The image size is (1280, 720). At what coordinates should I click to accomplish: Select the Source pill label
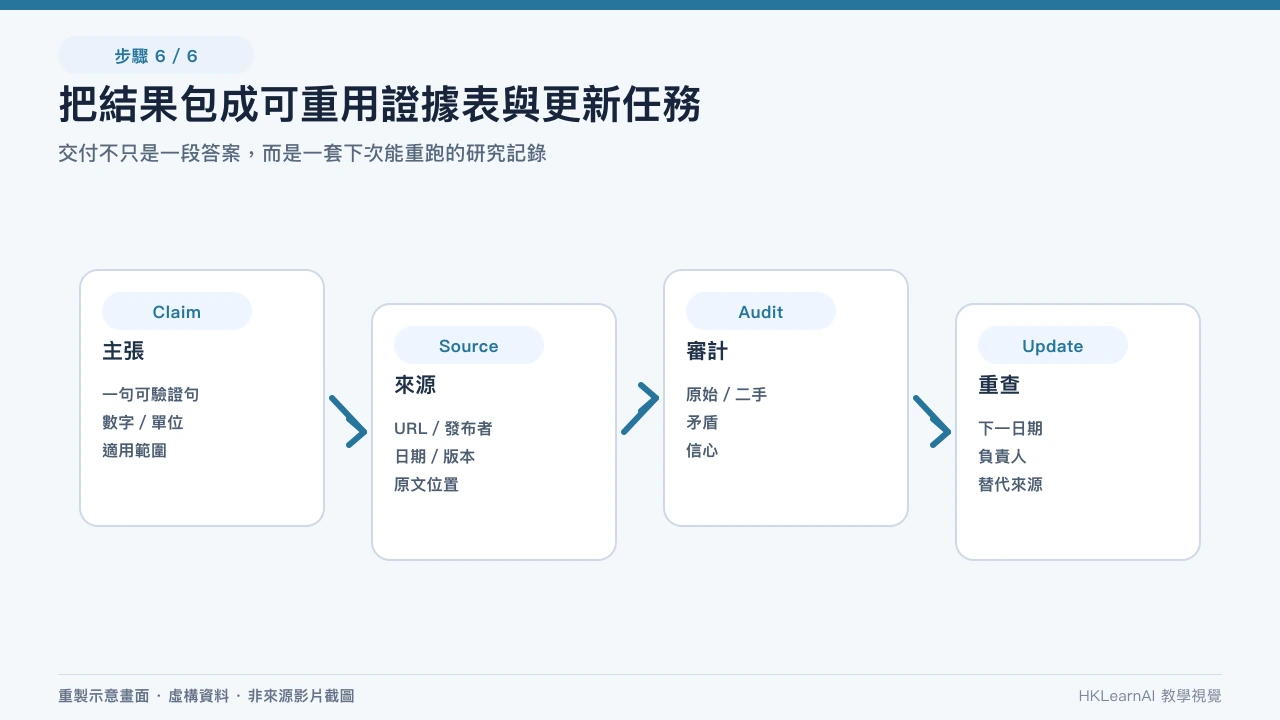[469, 345]
